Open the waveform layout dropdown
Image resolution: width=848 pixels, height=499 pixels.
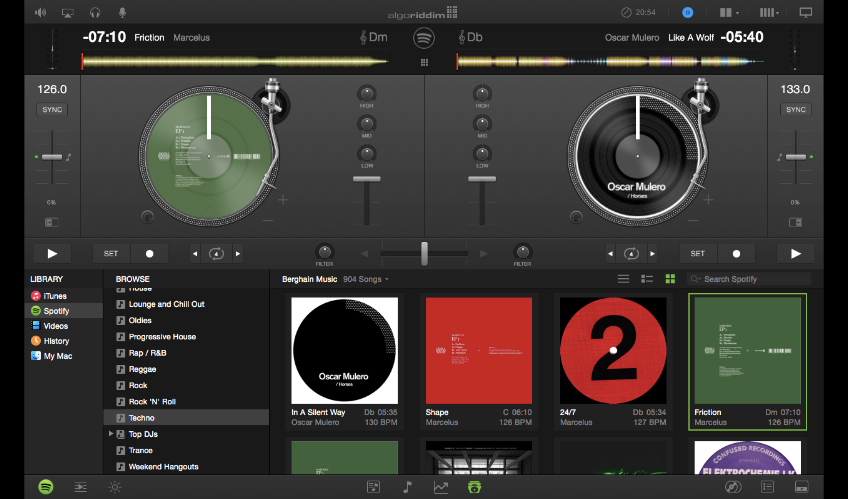pos(769,12)
